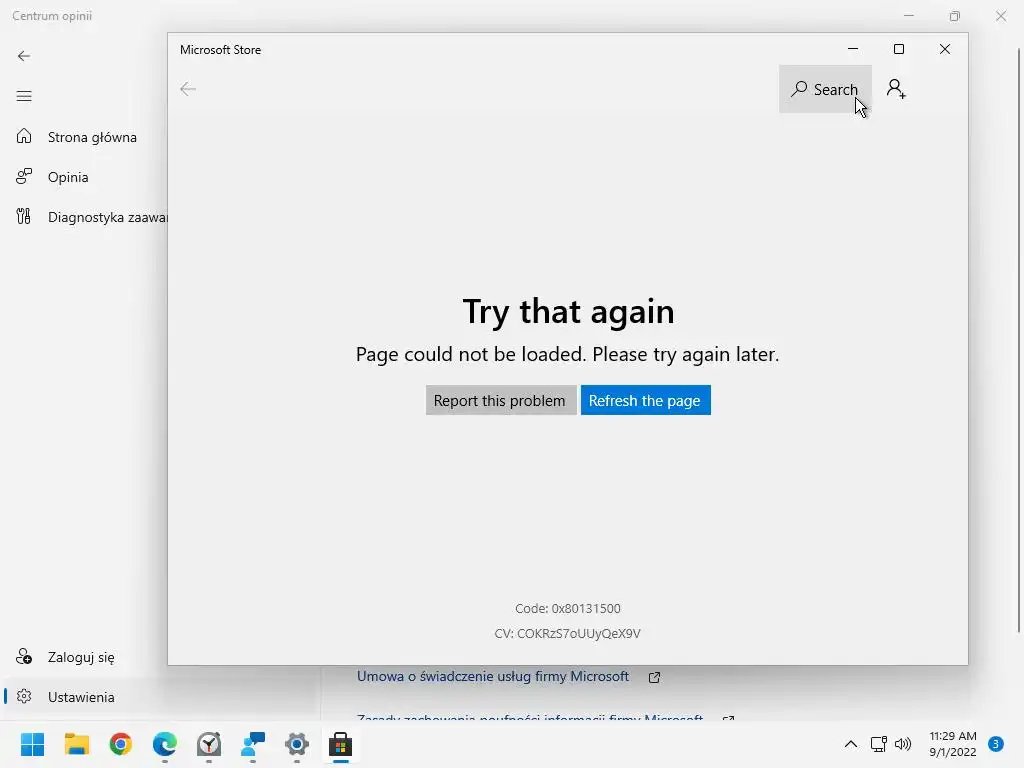Click the Centrum opinii vertical scrollbar
The image size is (1024, 768).
click(1019, 340)
